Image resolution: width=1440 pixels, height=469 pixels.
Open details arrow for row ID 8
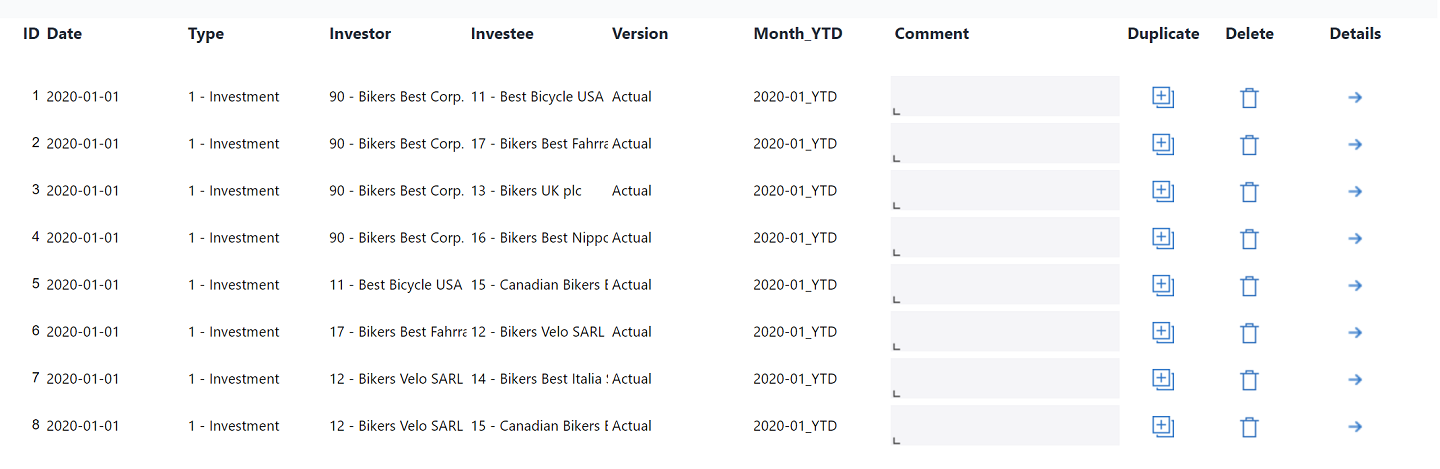tap(1355, 426)
